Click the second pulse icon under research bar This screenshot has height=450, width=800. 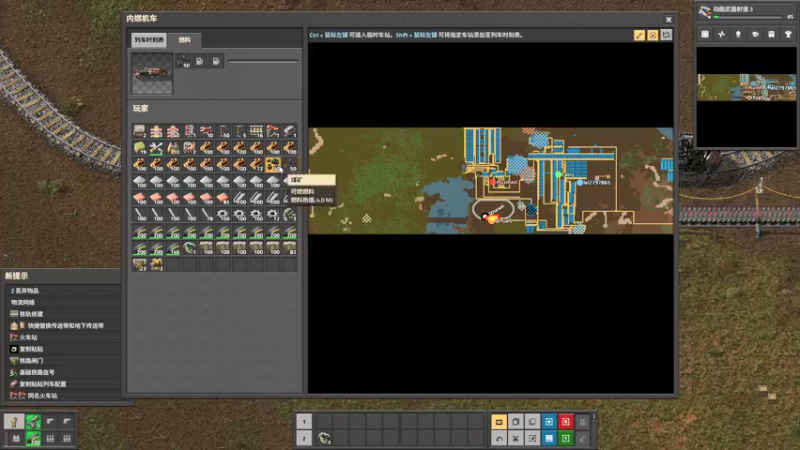[x=721, y=34]
